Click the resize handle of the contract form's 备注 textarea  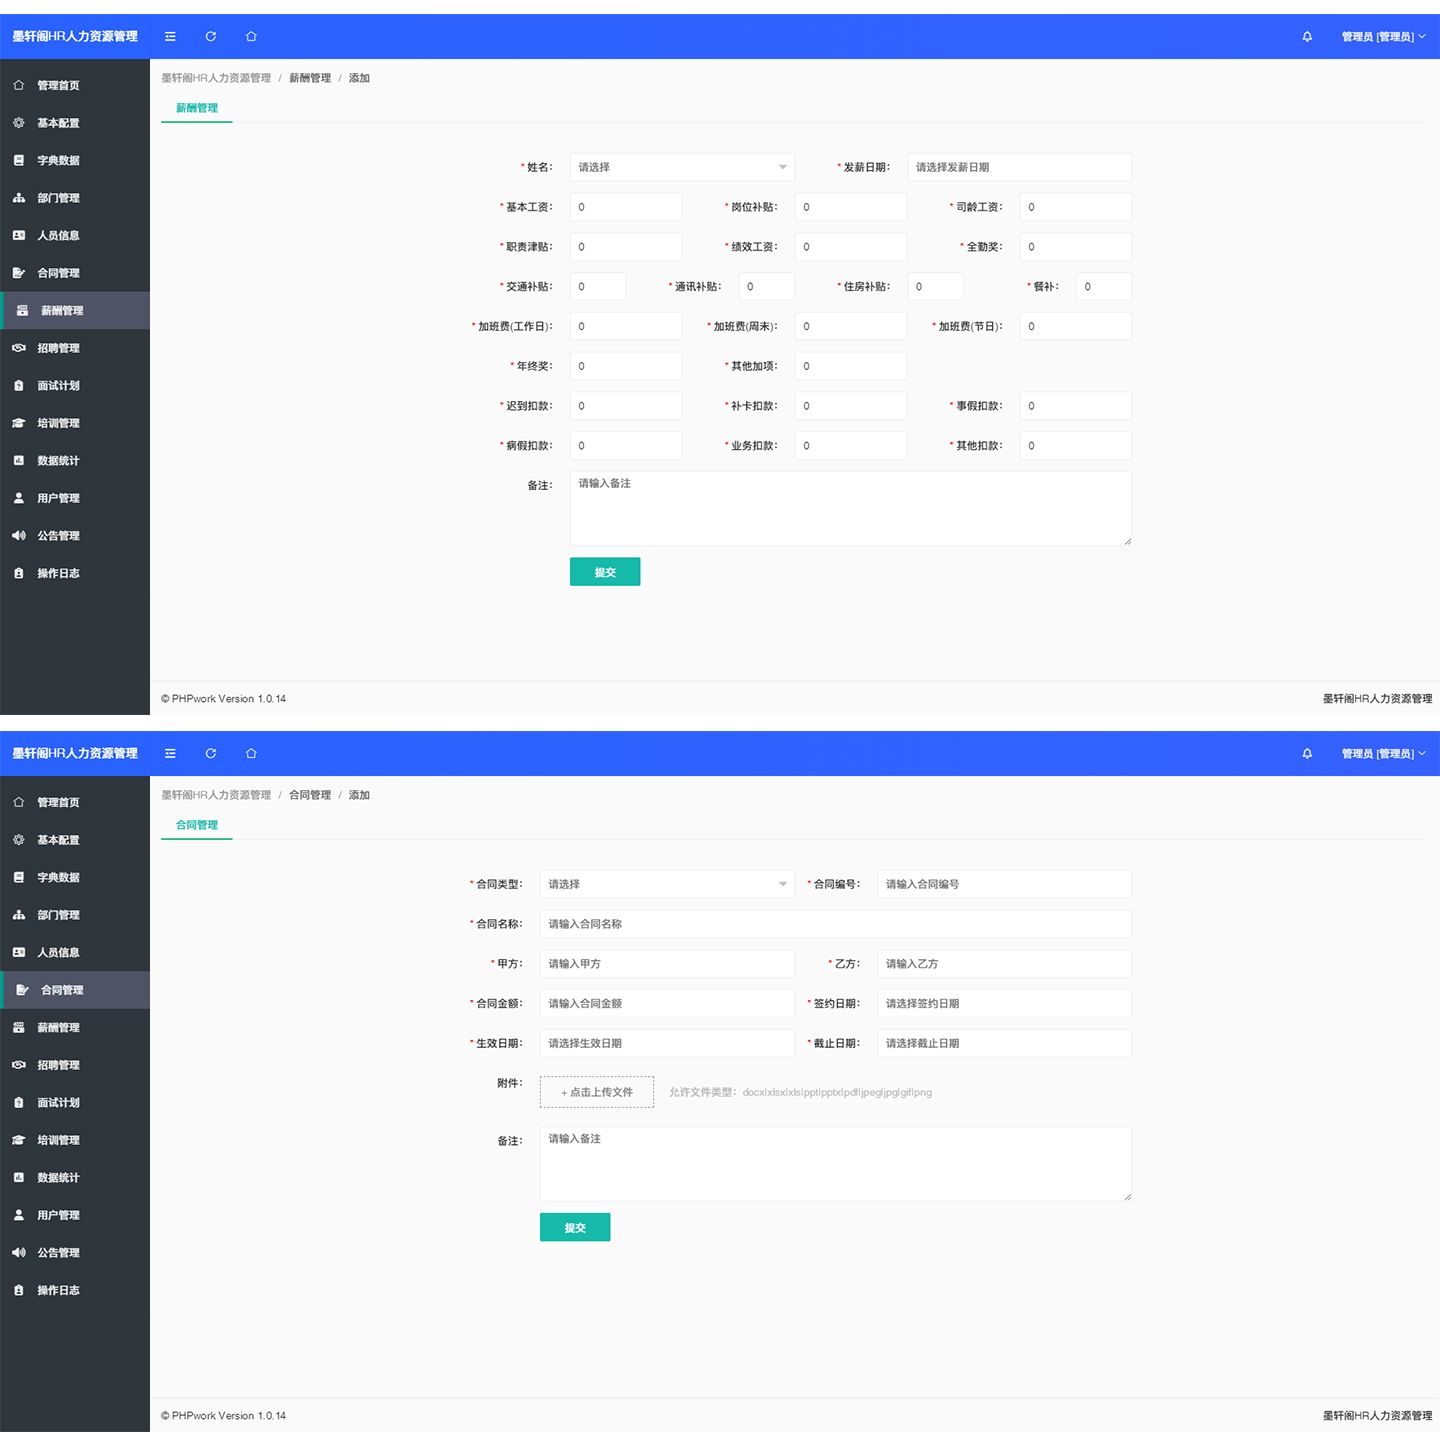[1127, 1196]
